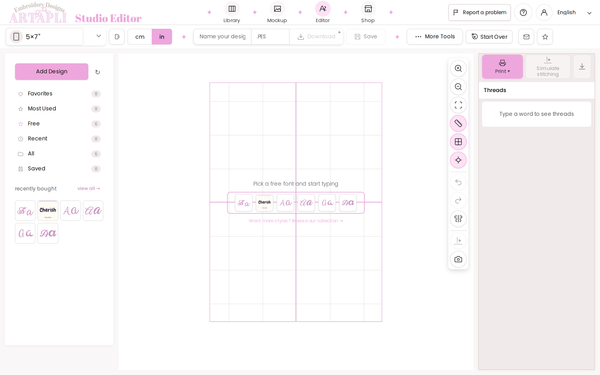Open the view all link

coord(89,188)
